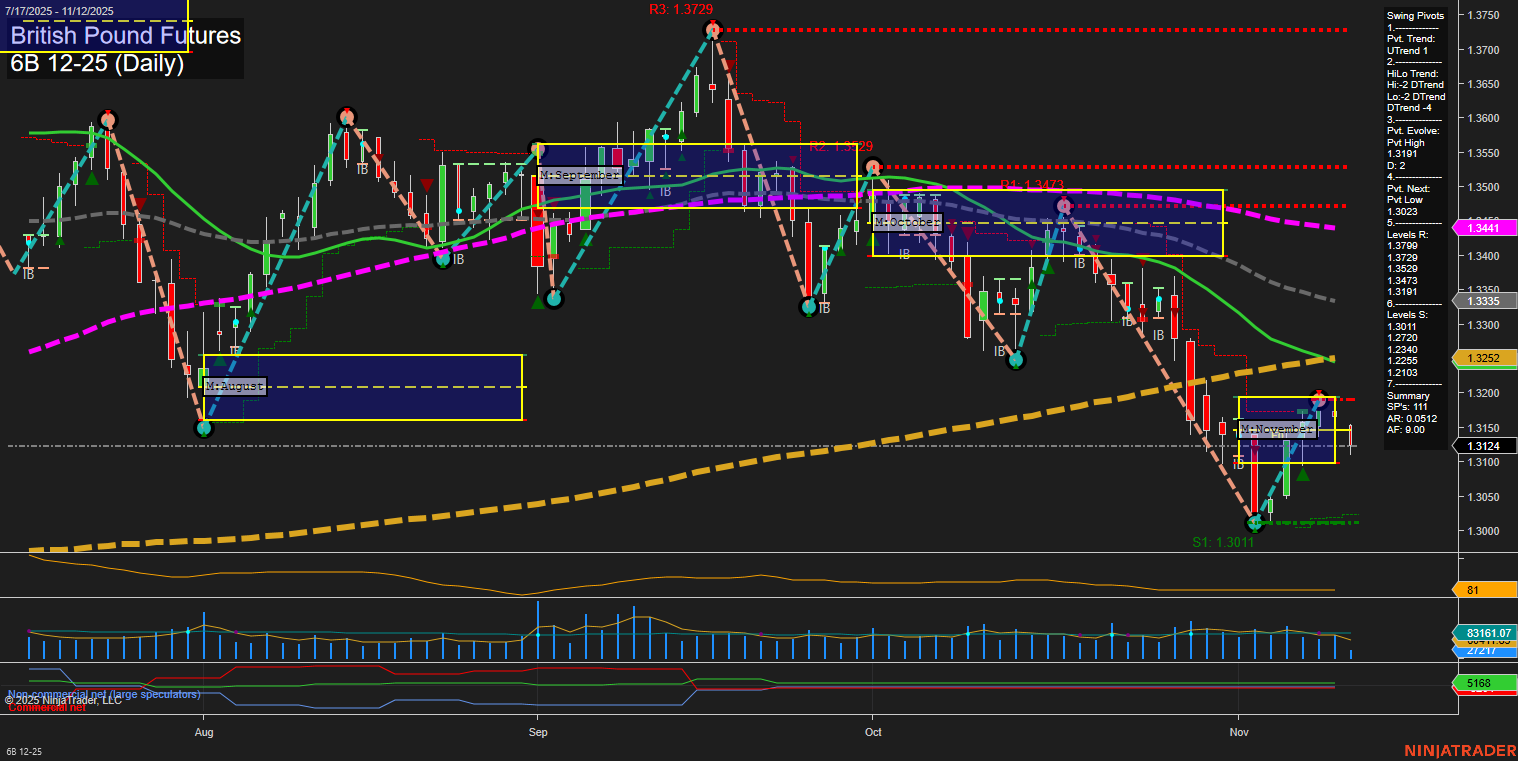The image size is (1518, 761).
Task: Click the DTrend -4 summary line
Action: [x=1409, y=108]
